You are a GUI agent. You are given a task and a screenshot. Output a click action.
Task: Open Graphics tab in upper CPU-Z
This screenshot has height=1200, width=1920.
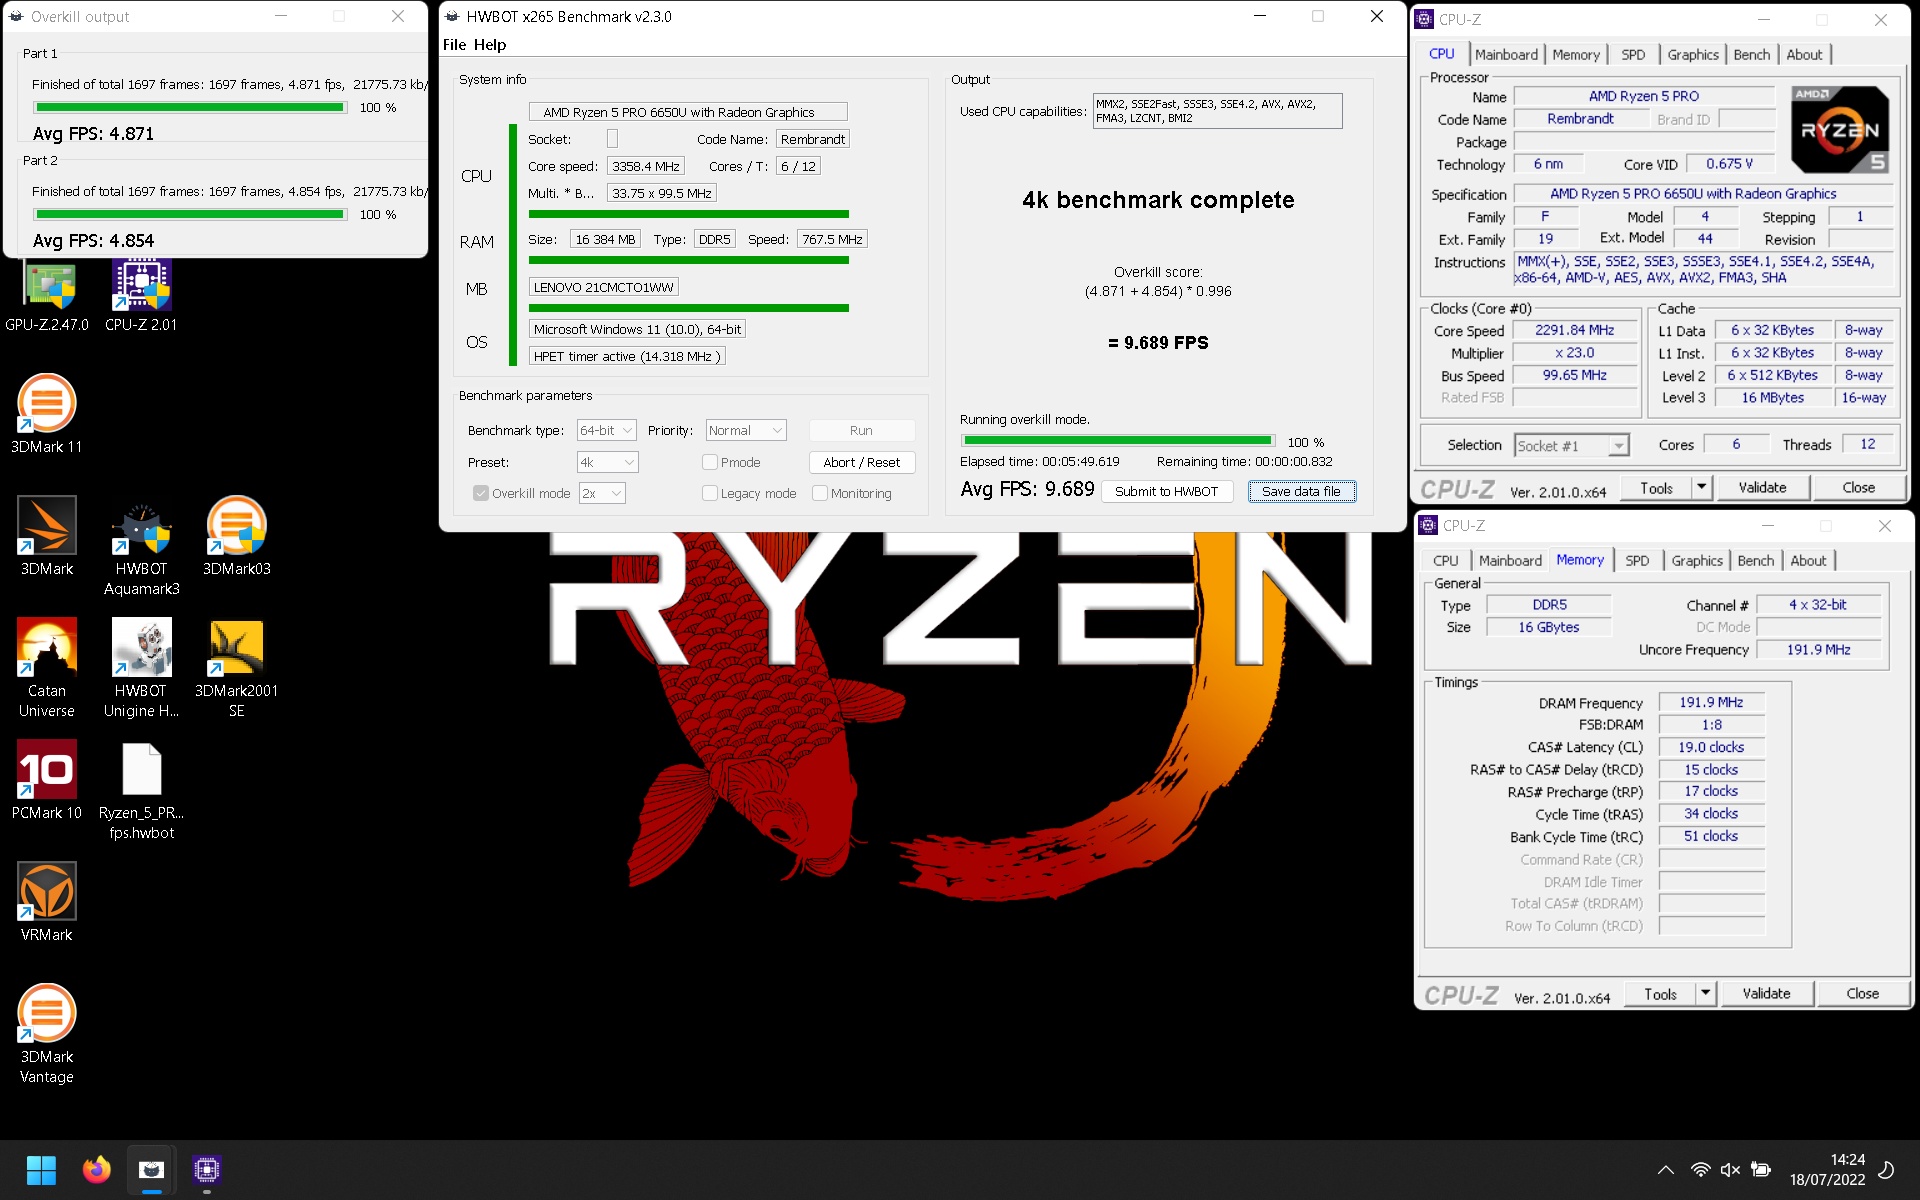(x=1693, y=55)
